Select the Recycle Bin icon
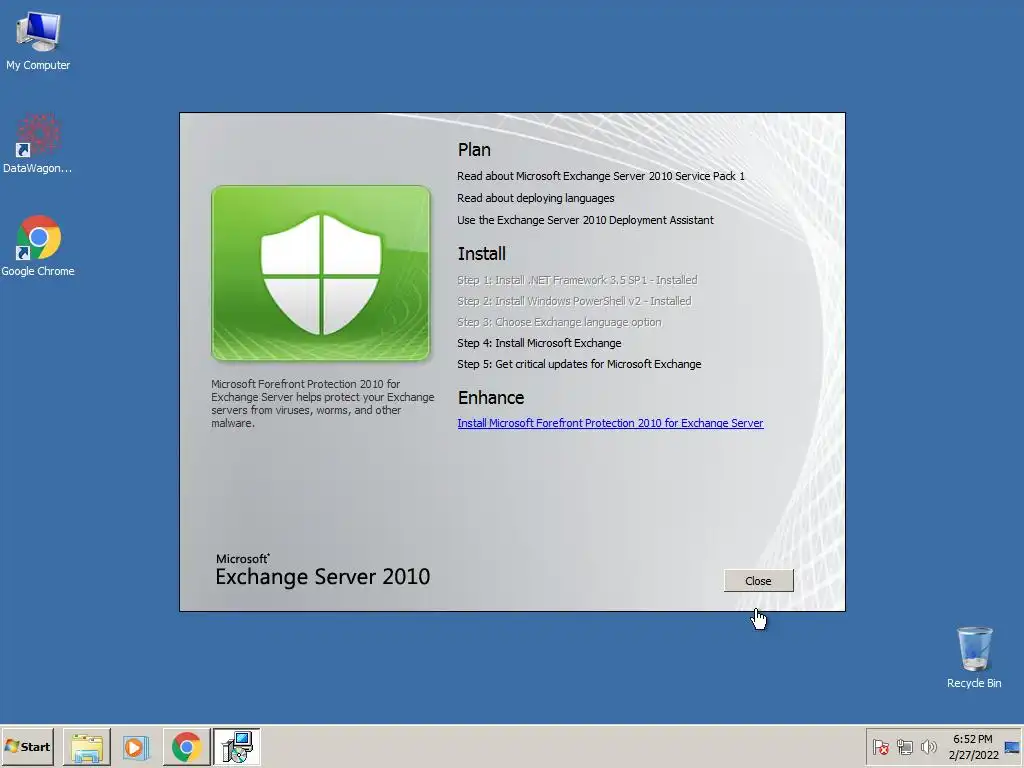Image resolution: width=1024 pixels, height=768 pixels. coord(974,658)
